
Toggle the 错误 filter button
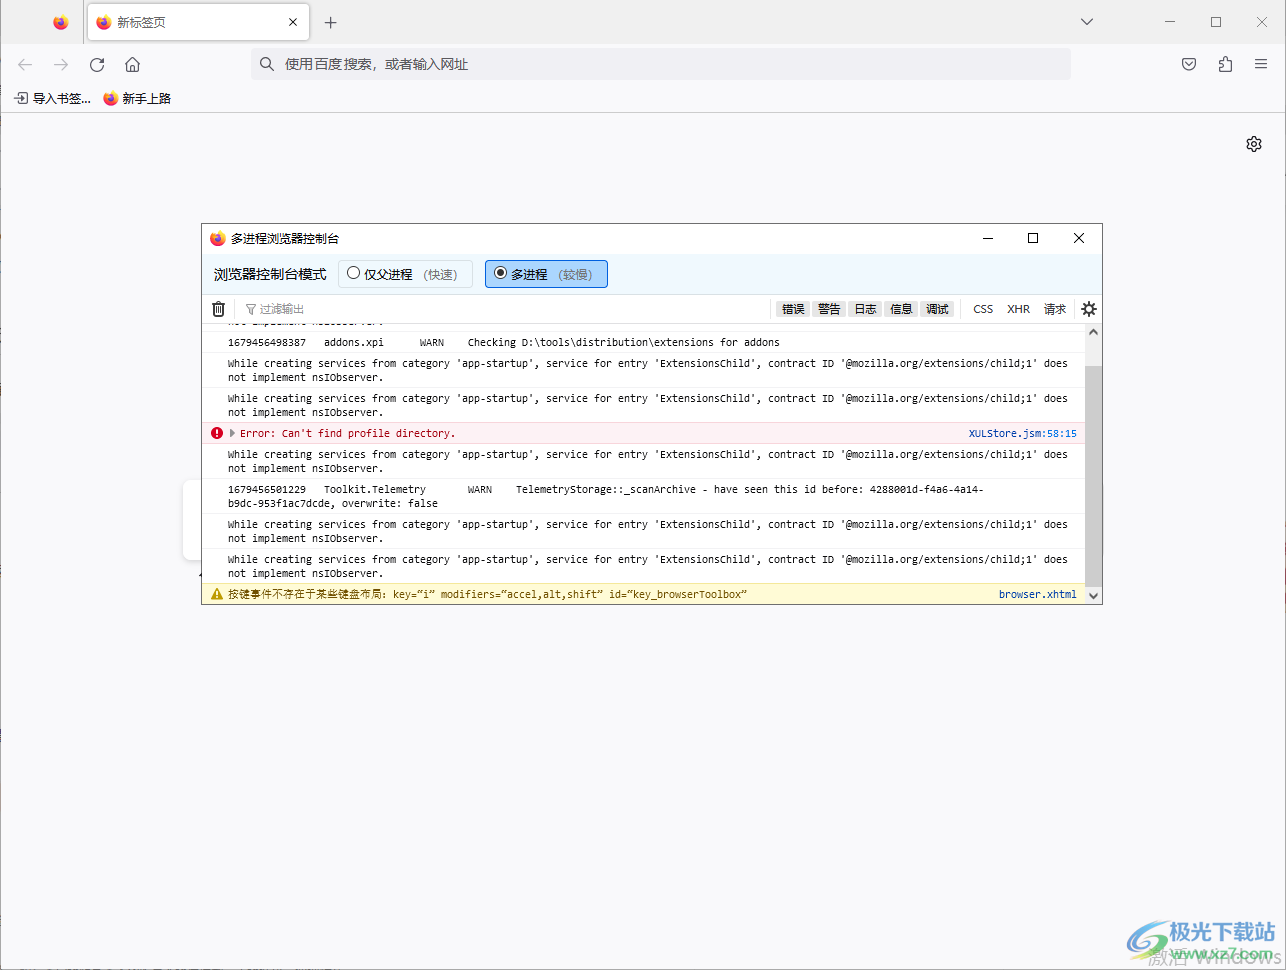coord(793,309)
